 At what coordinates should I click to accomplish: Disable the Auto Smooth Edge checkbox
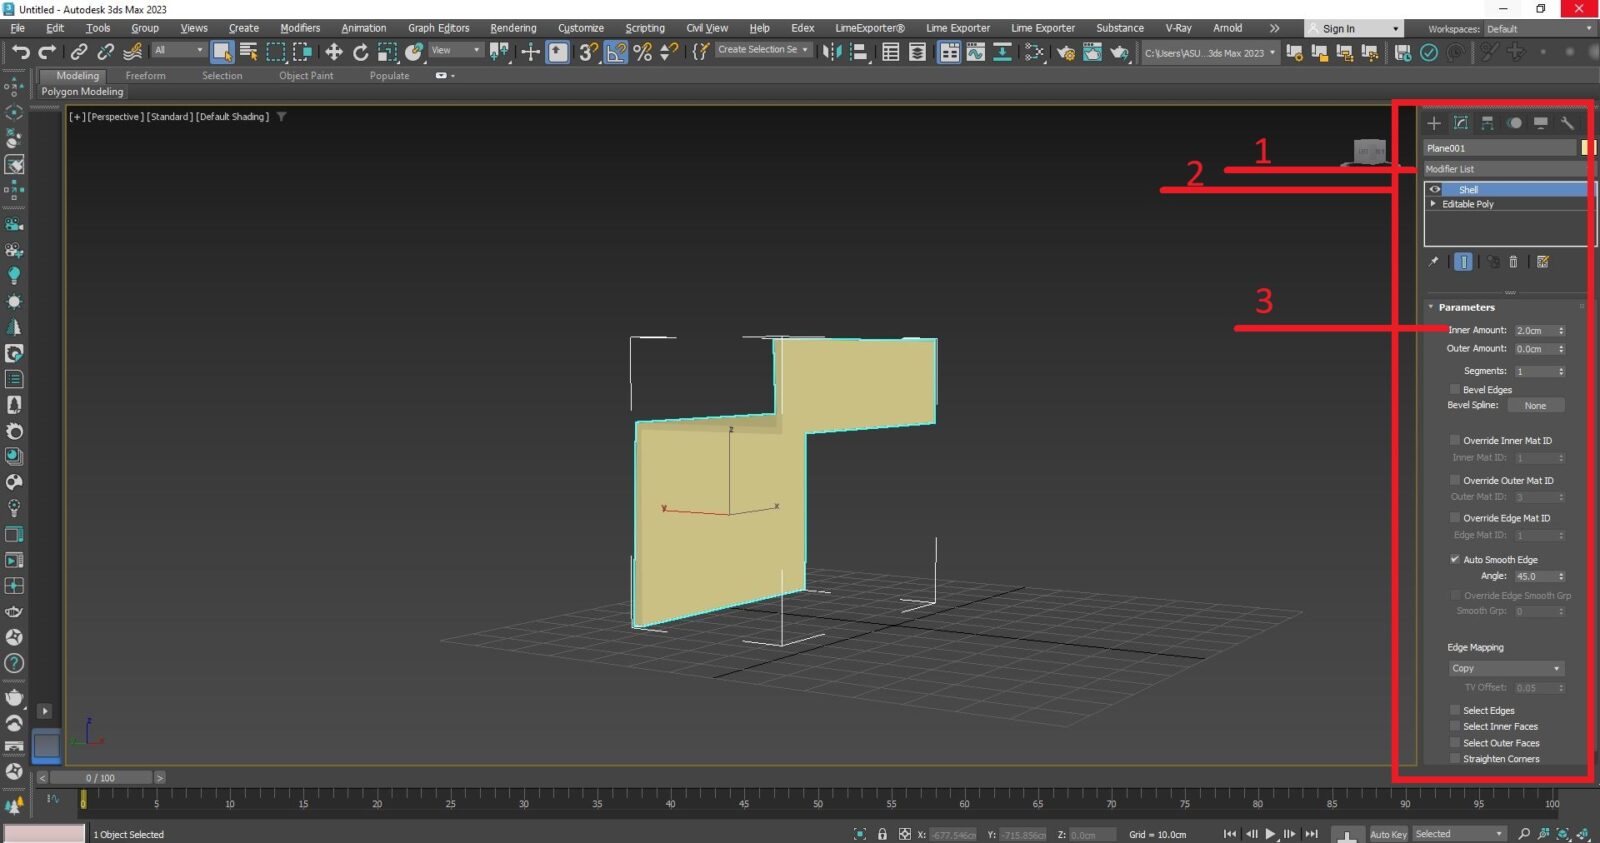click(x=1455, y=560)
